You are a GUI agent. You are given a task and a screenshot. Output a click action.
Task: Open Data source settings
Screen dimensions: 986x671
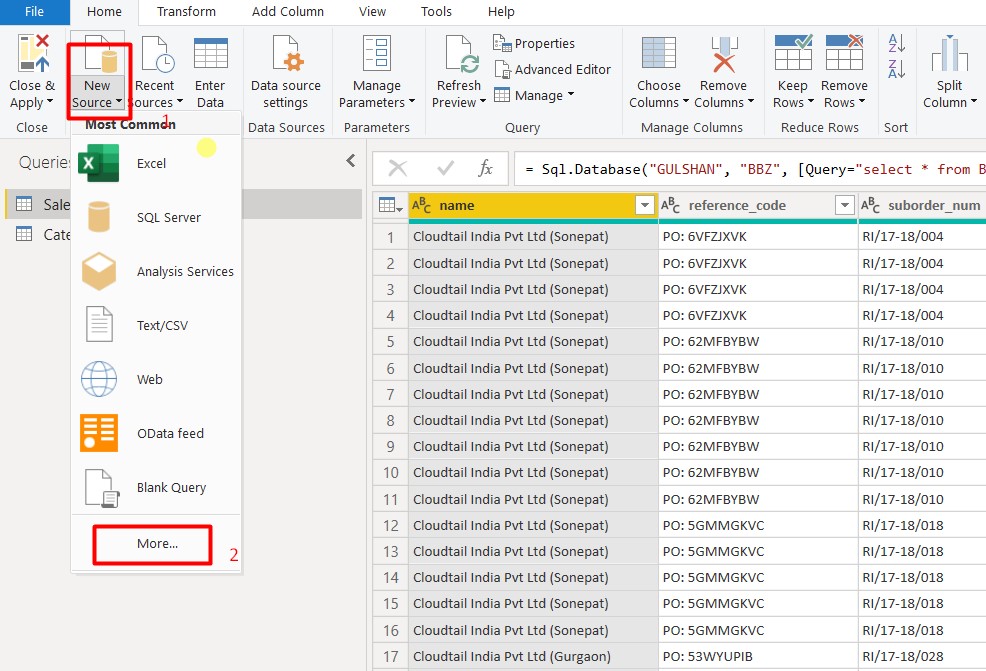285,70
